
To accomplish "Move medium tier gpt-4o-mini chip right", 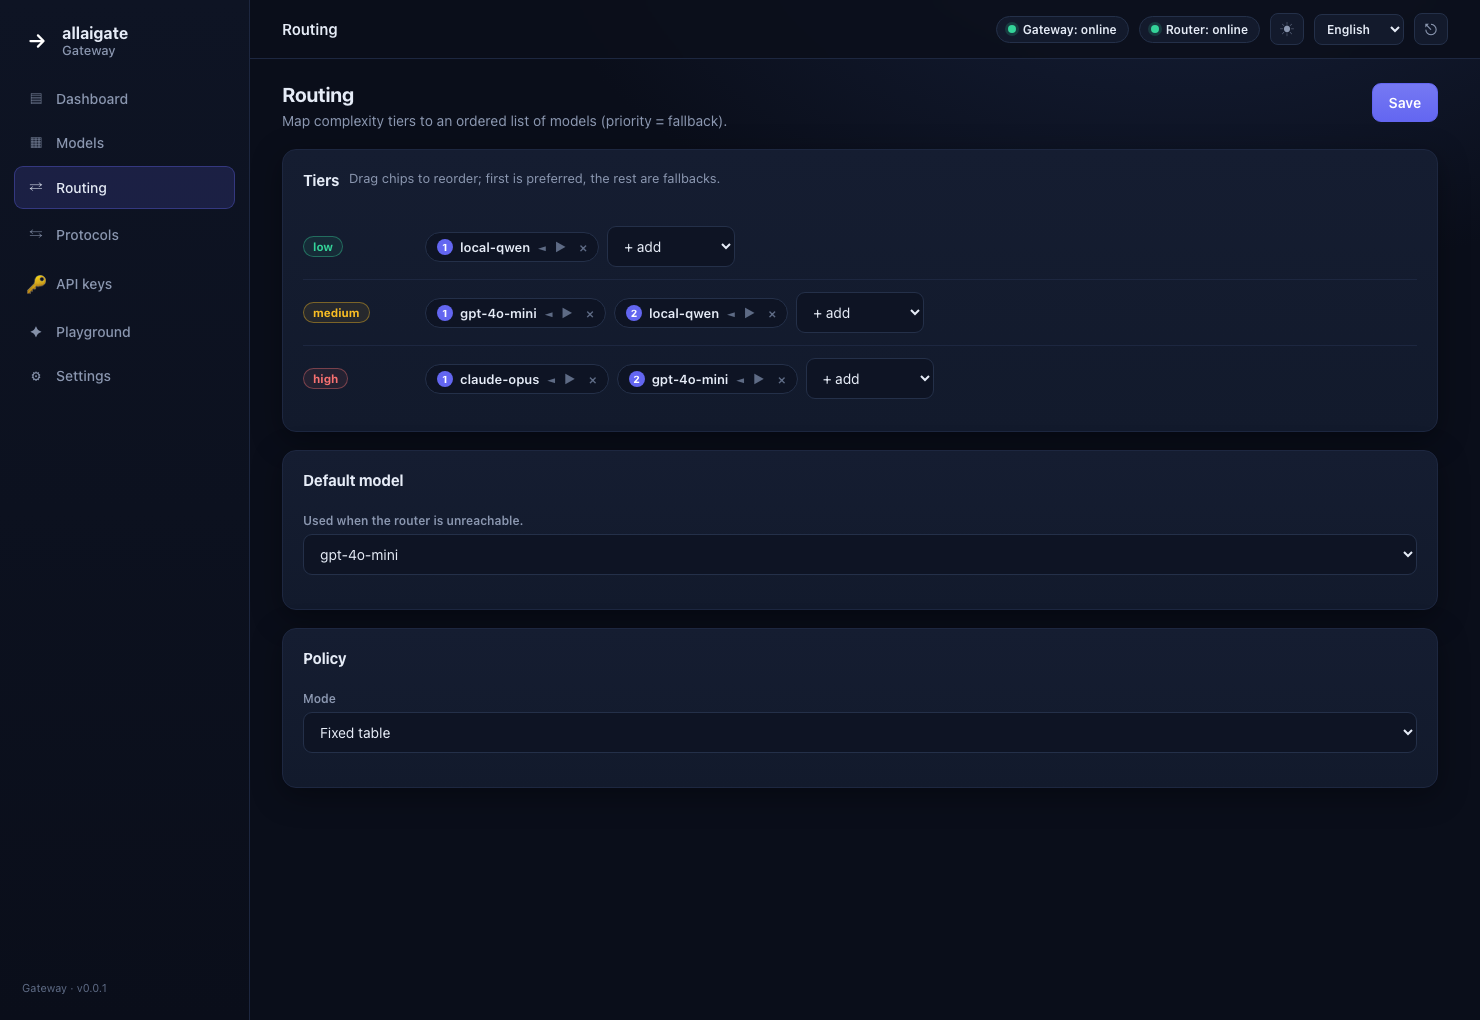I will point(567,313).
